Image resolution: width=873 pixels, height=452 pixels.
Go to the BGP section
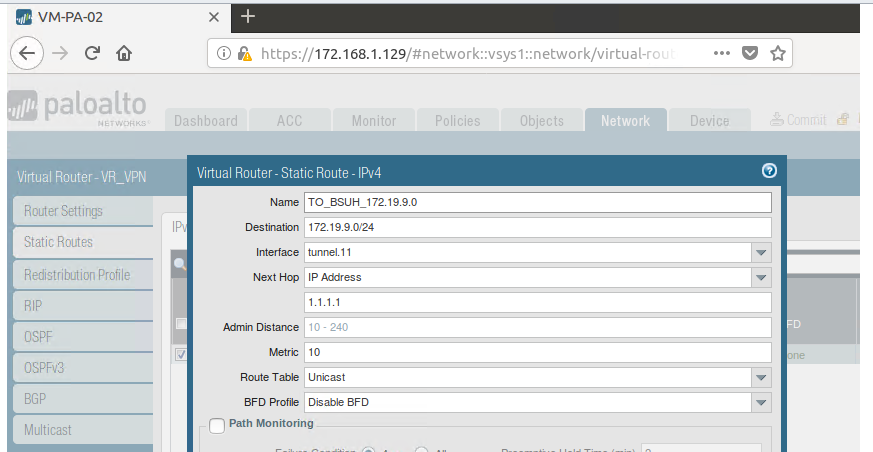pyautogui.click(x=83, y=399)
